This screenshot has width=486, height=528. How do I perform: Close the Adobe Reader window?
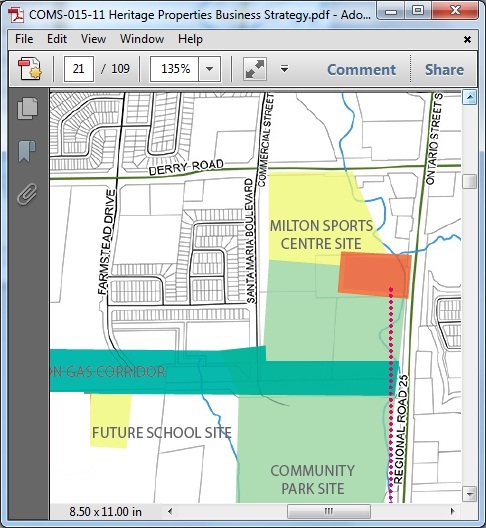[x=455, y=11]
